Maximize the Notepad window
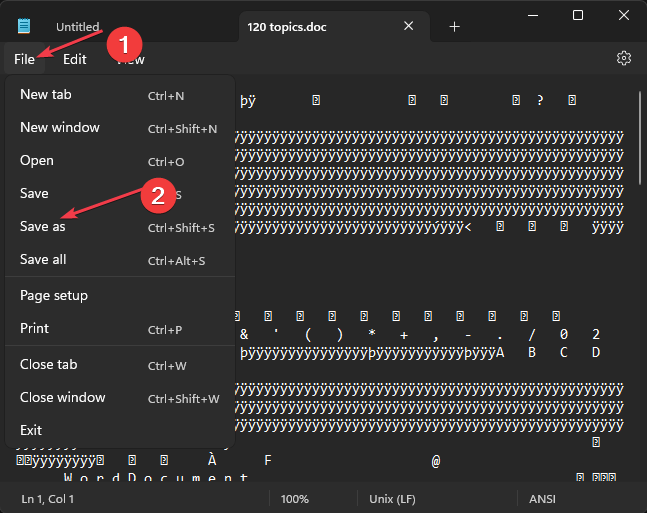The width and height of the screenshot is (647, 513). tap(578, 15)
